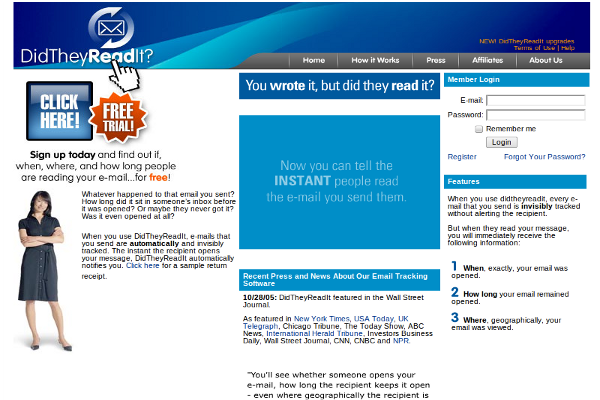Click feature 3 'Where, geographically' text
Screen dimensions: 600x400
(506, 322)
